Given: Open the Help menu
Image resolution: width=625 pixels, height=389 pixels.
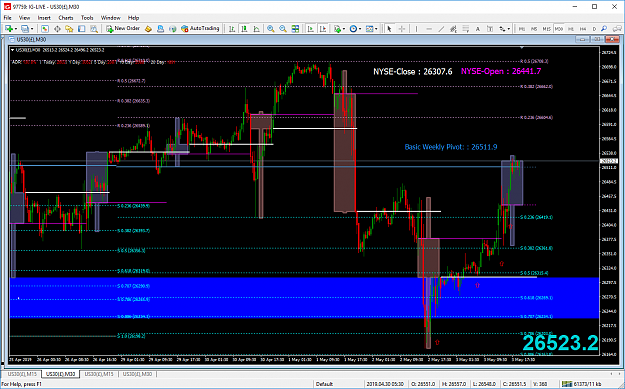Looking at the screenshot, I should point(134,18).
